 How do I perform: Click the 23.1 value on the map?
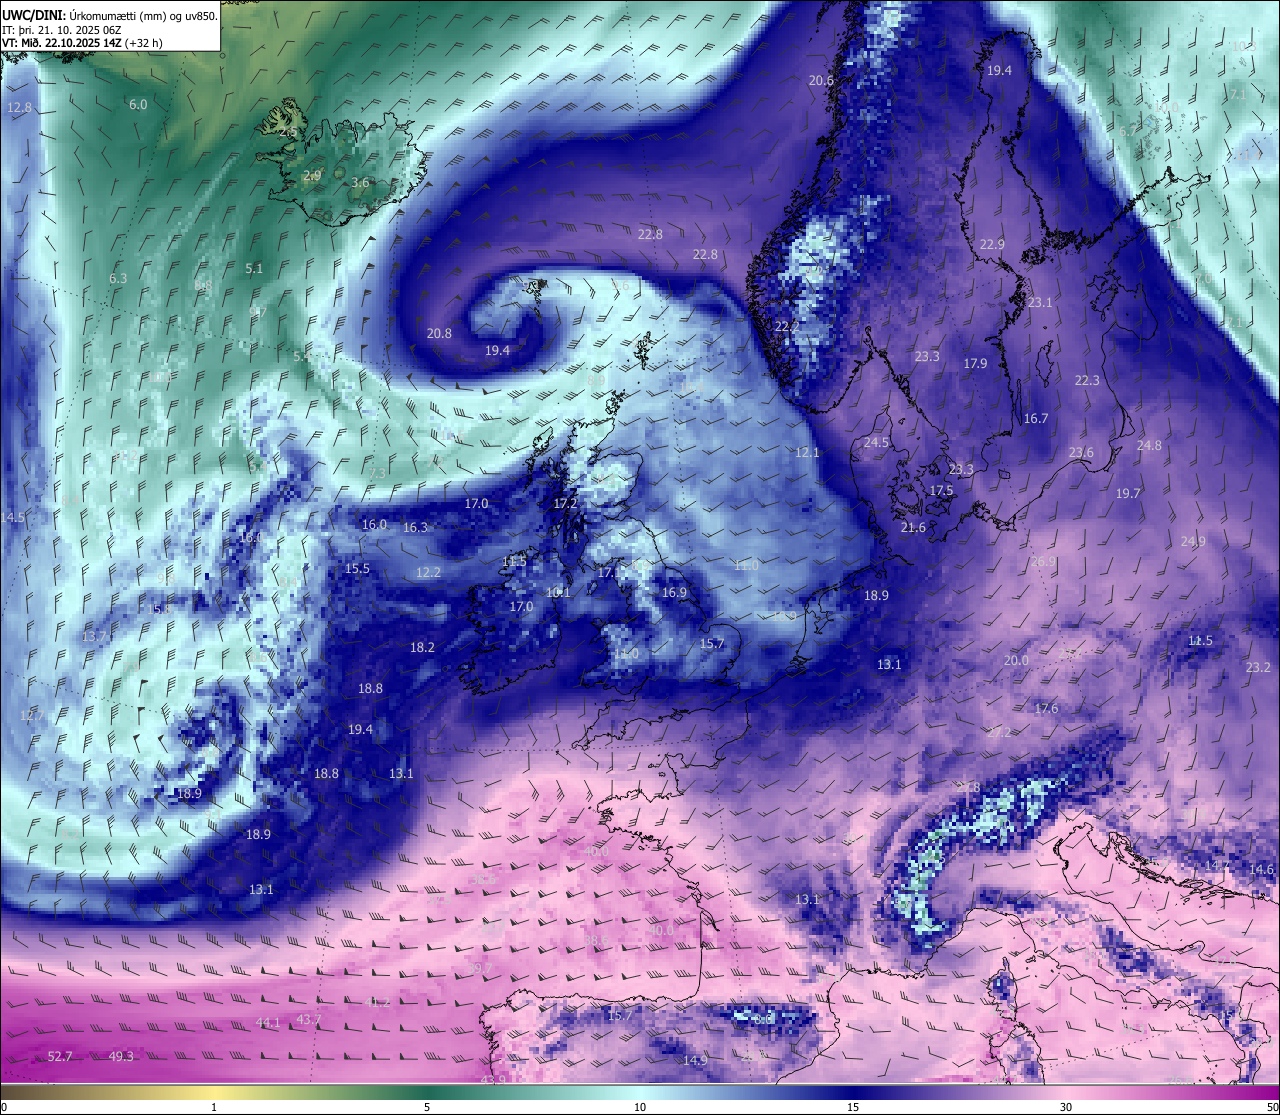[x=1040, y=303]
